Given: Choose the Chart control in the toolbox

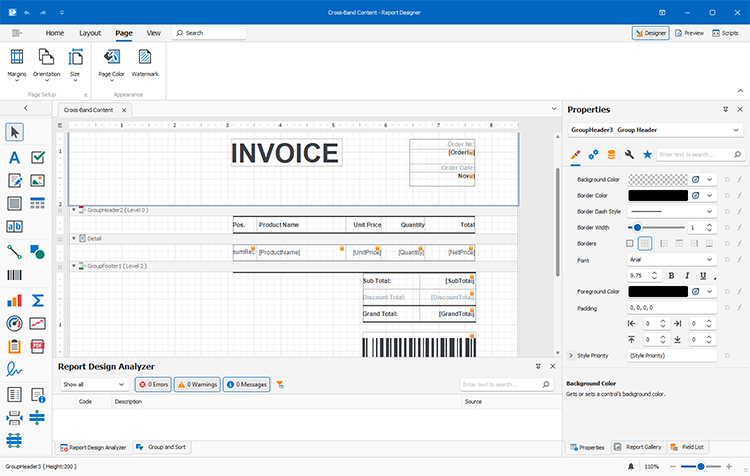Looking at the screenshot, I should [x=15, y=300].
